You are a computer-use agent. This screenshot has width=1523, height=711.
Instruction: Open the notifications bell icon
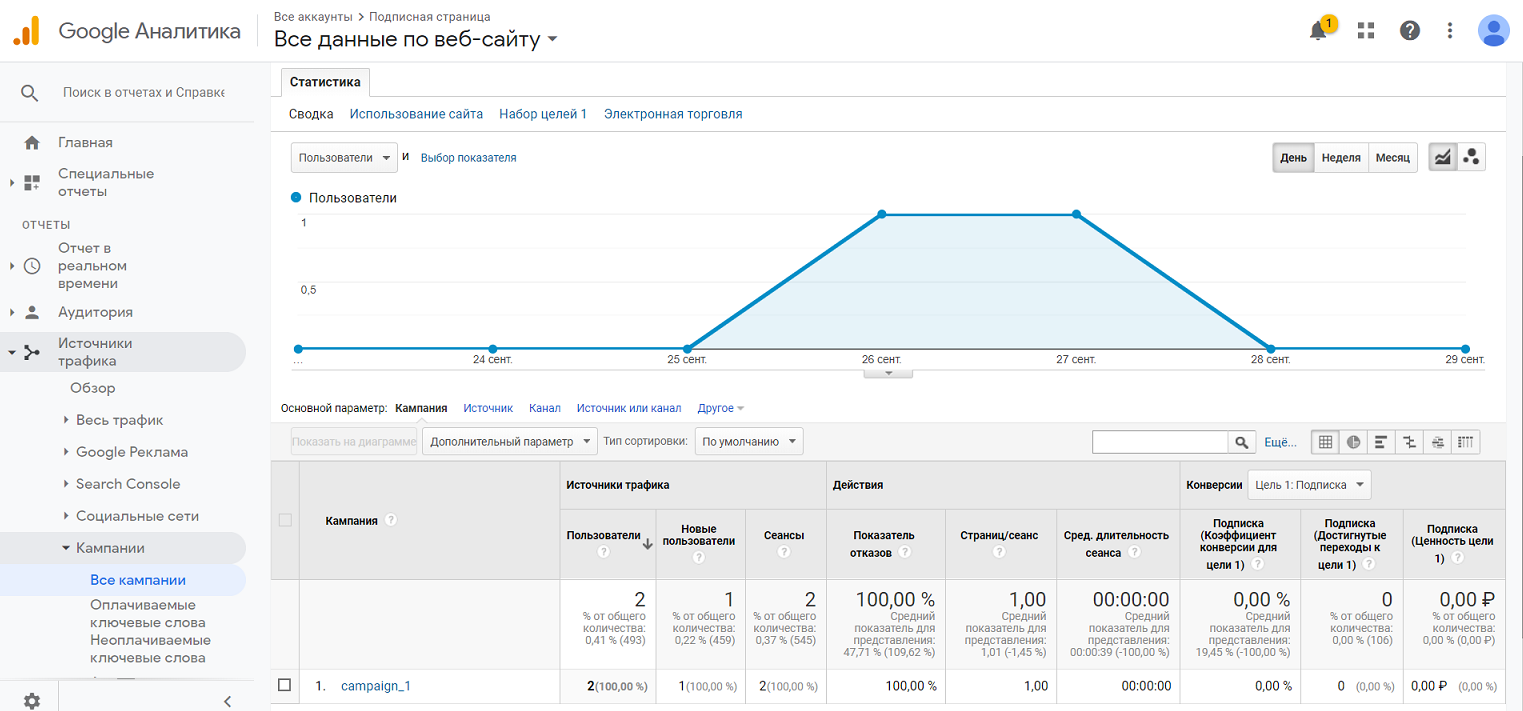pyautogui.click(x=1319, y=31)
